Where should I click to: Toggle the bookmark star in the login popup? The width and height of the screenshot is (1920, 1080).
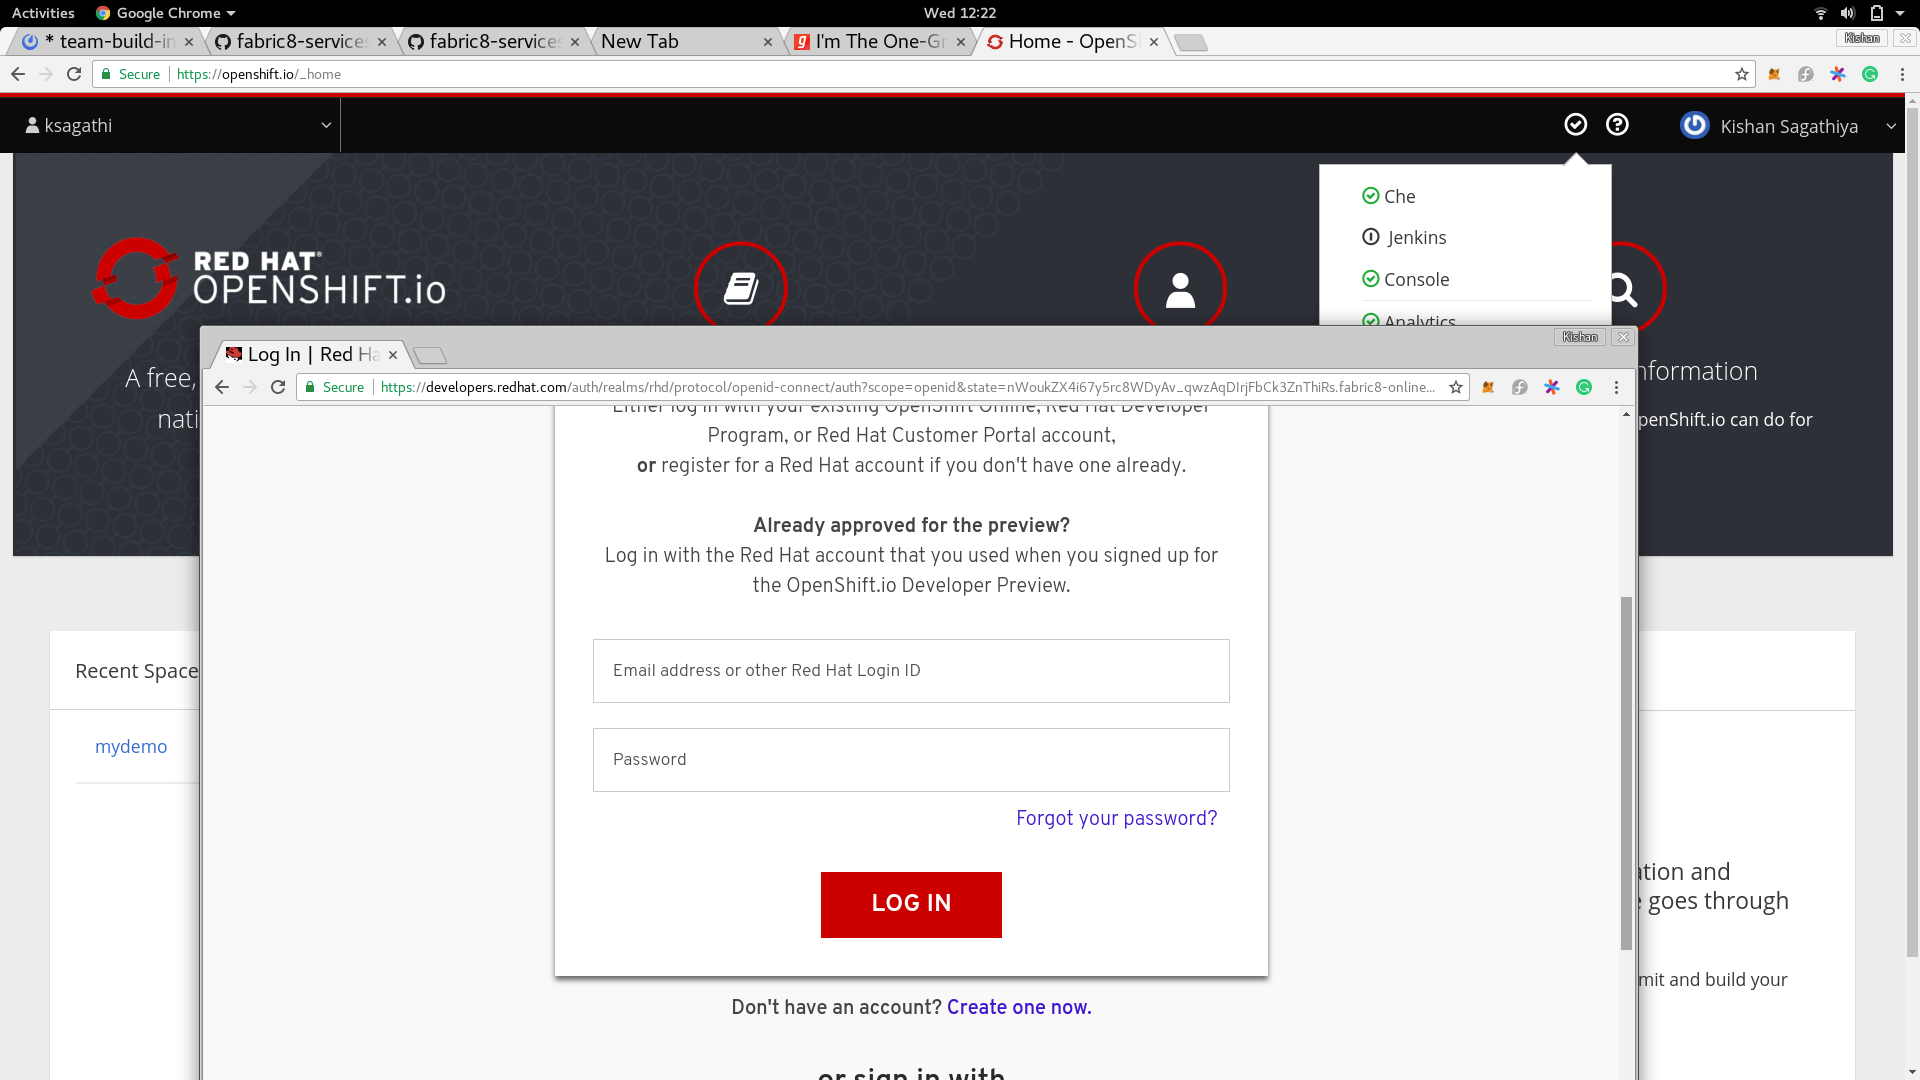pos(1456,387)
